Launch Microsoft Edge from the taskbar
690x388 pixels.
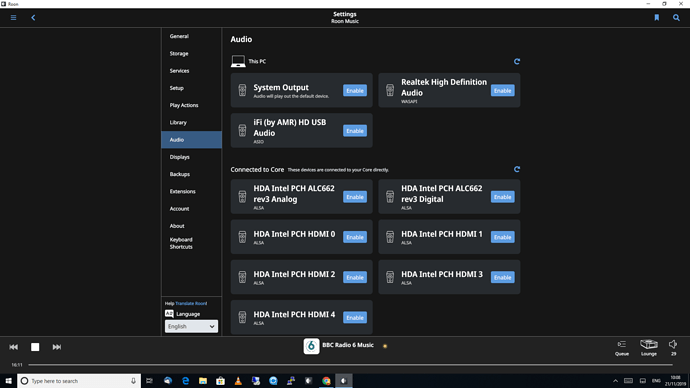pos(185,381)
